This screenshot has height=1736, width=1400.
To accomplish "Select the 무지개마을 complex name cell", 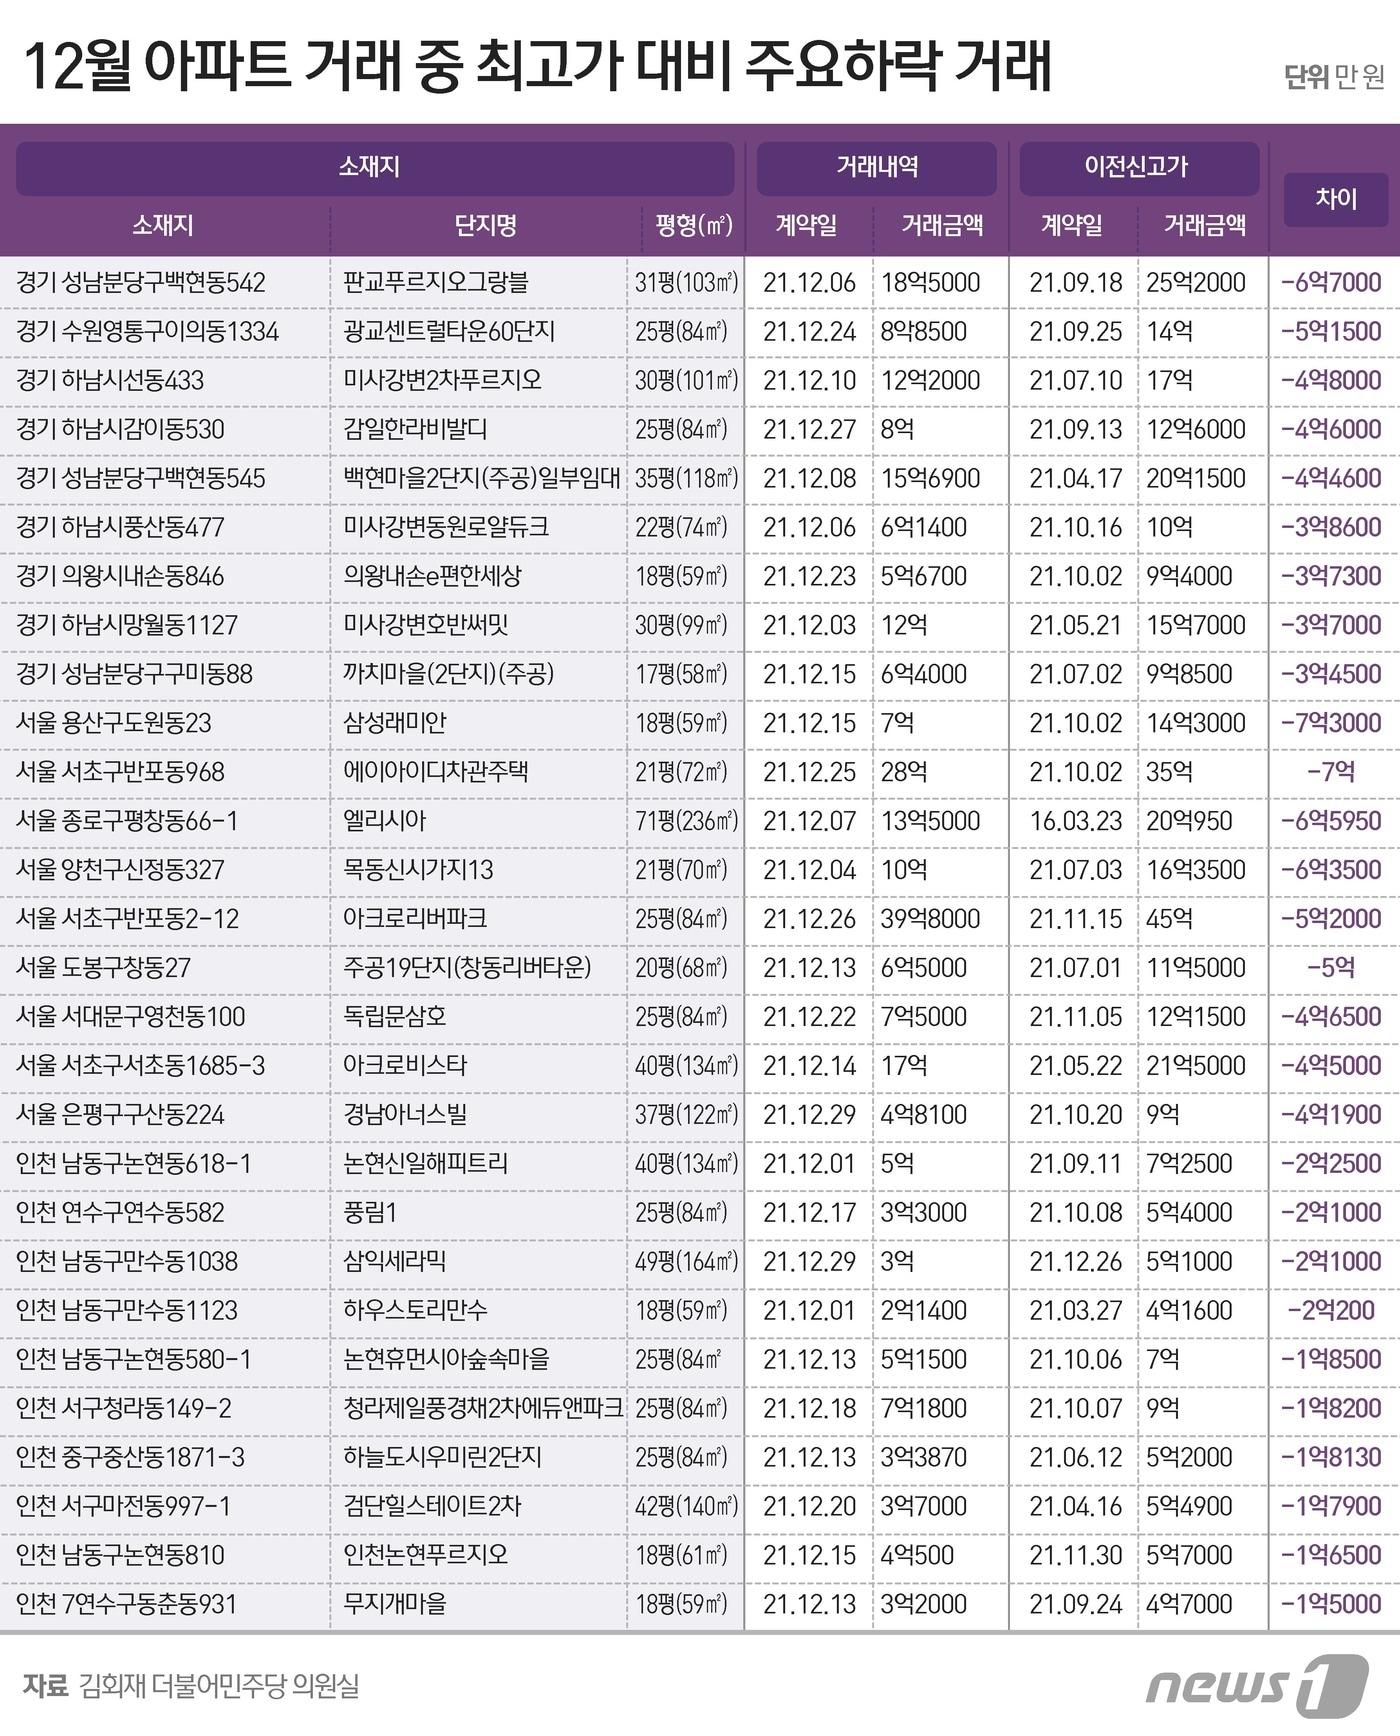I will (x=395, y=1604).
